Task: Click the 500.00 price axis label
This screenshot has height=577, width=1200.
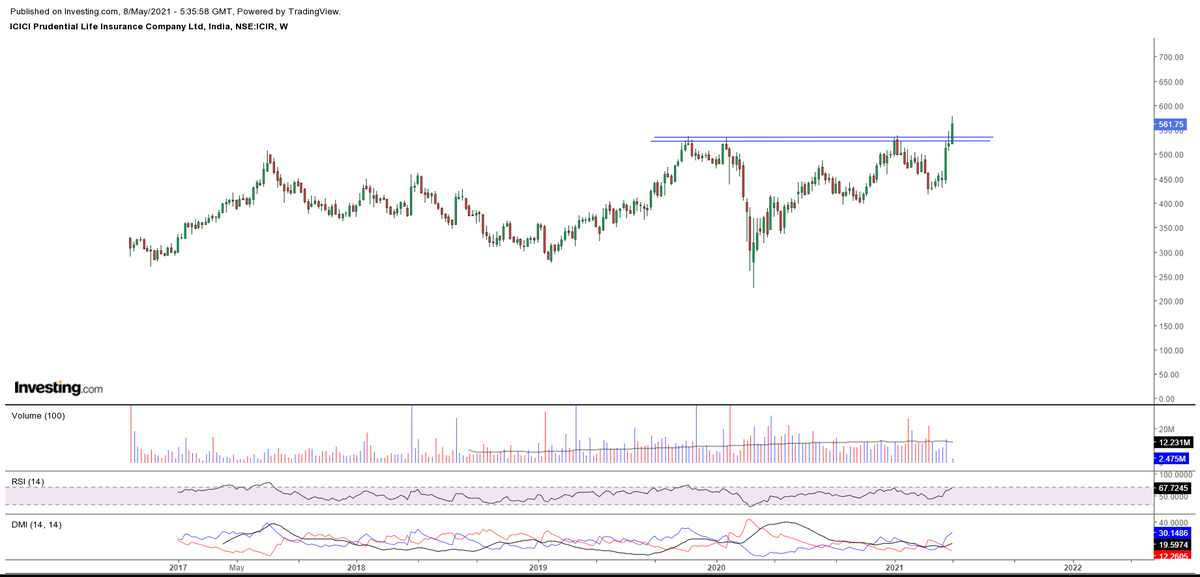Action: tap(1171, 155)
